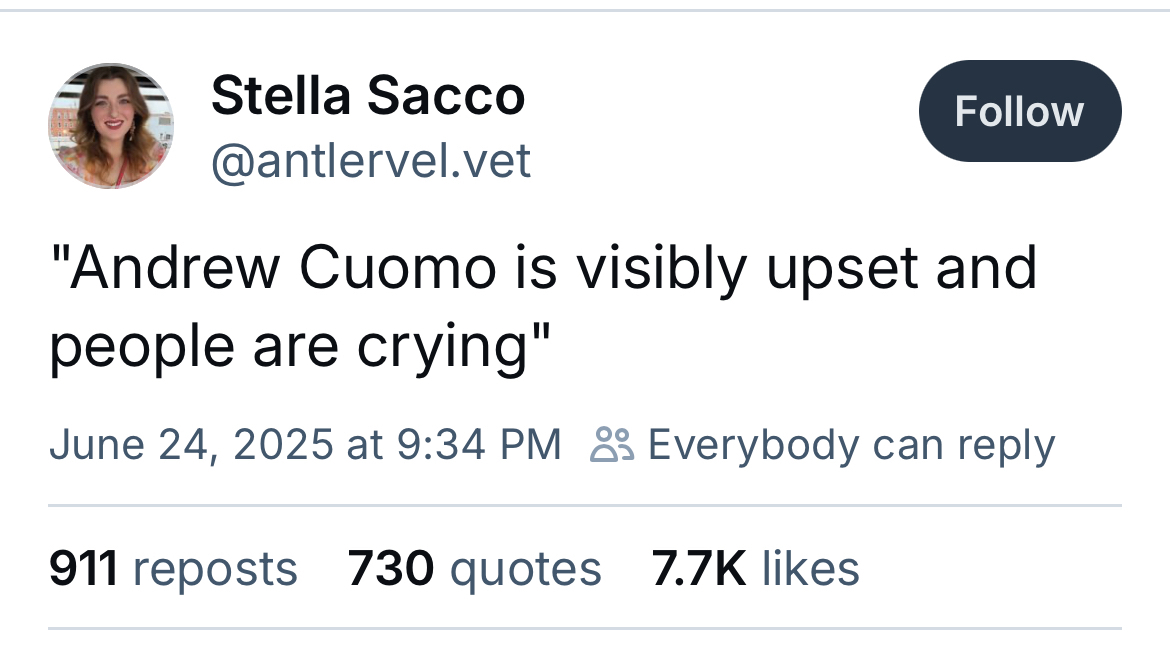
Task: Open the "Everybody can reply" setting text
Action: coord(851,444)
